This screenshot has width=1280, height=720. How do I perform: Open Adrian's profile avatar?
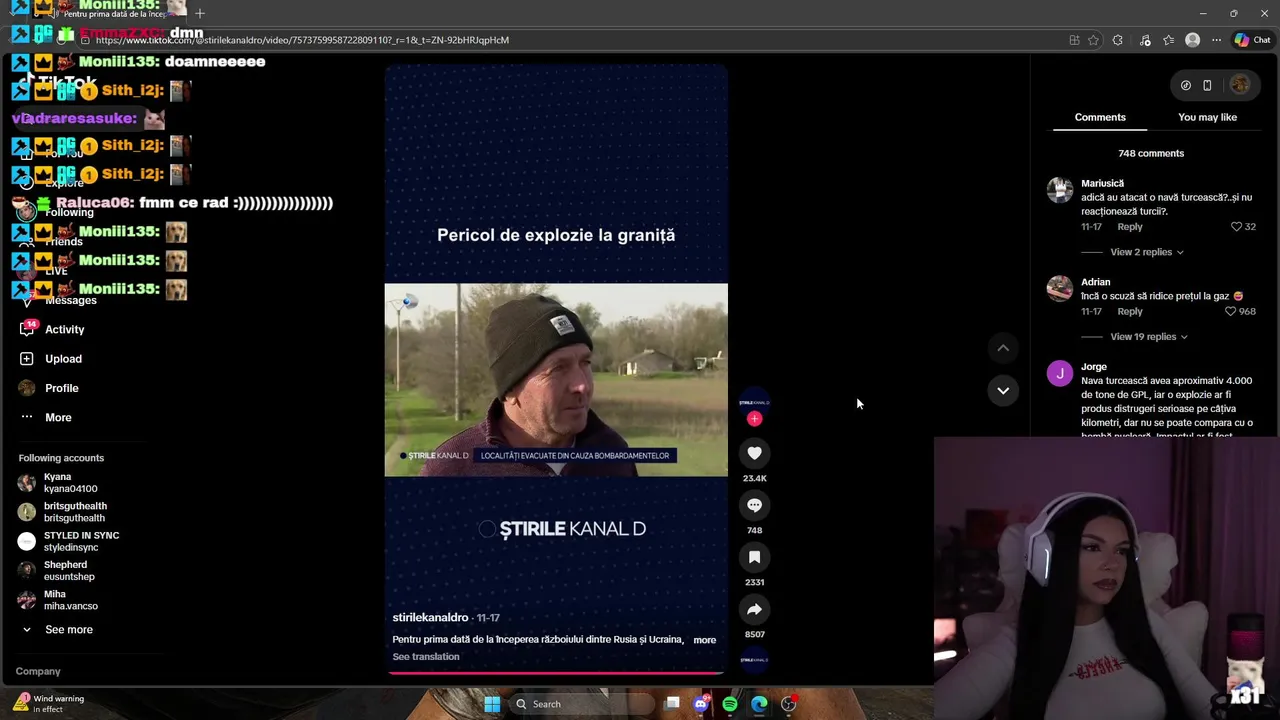tap(1060, 289)
